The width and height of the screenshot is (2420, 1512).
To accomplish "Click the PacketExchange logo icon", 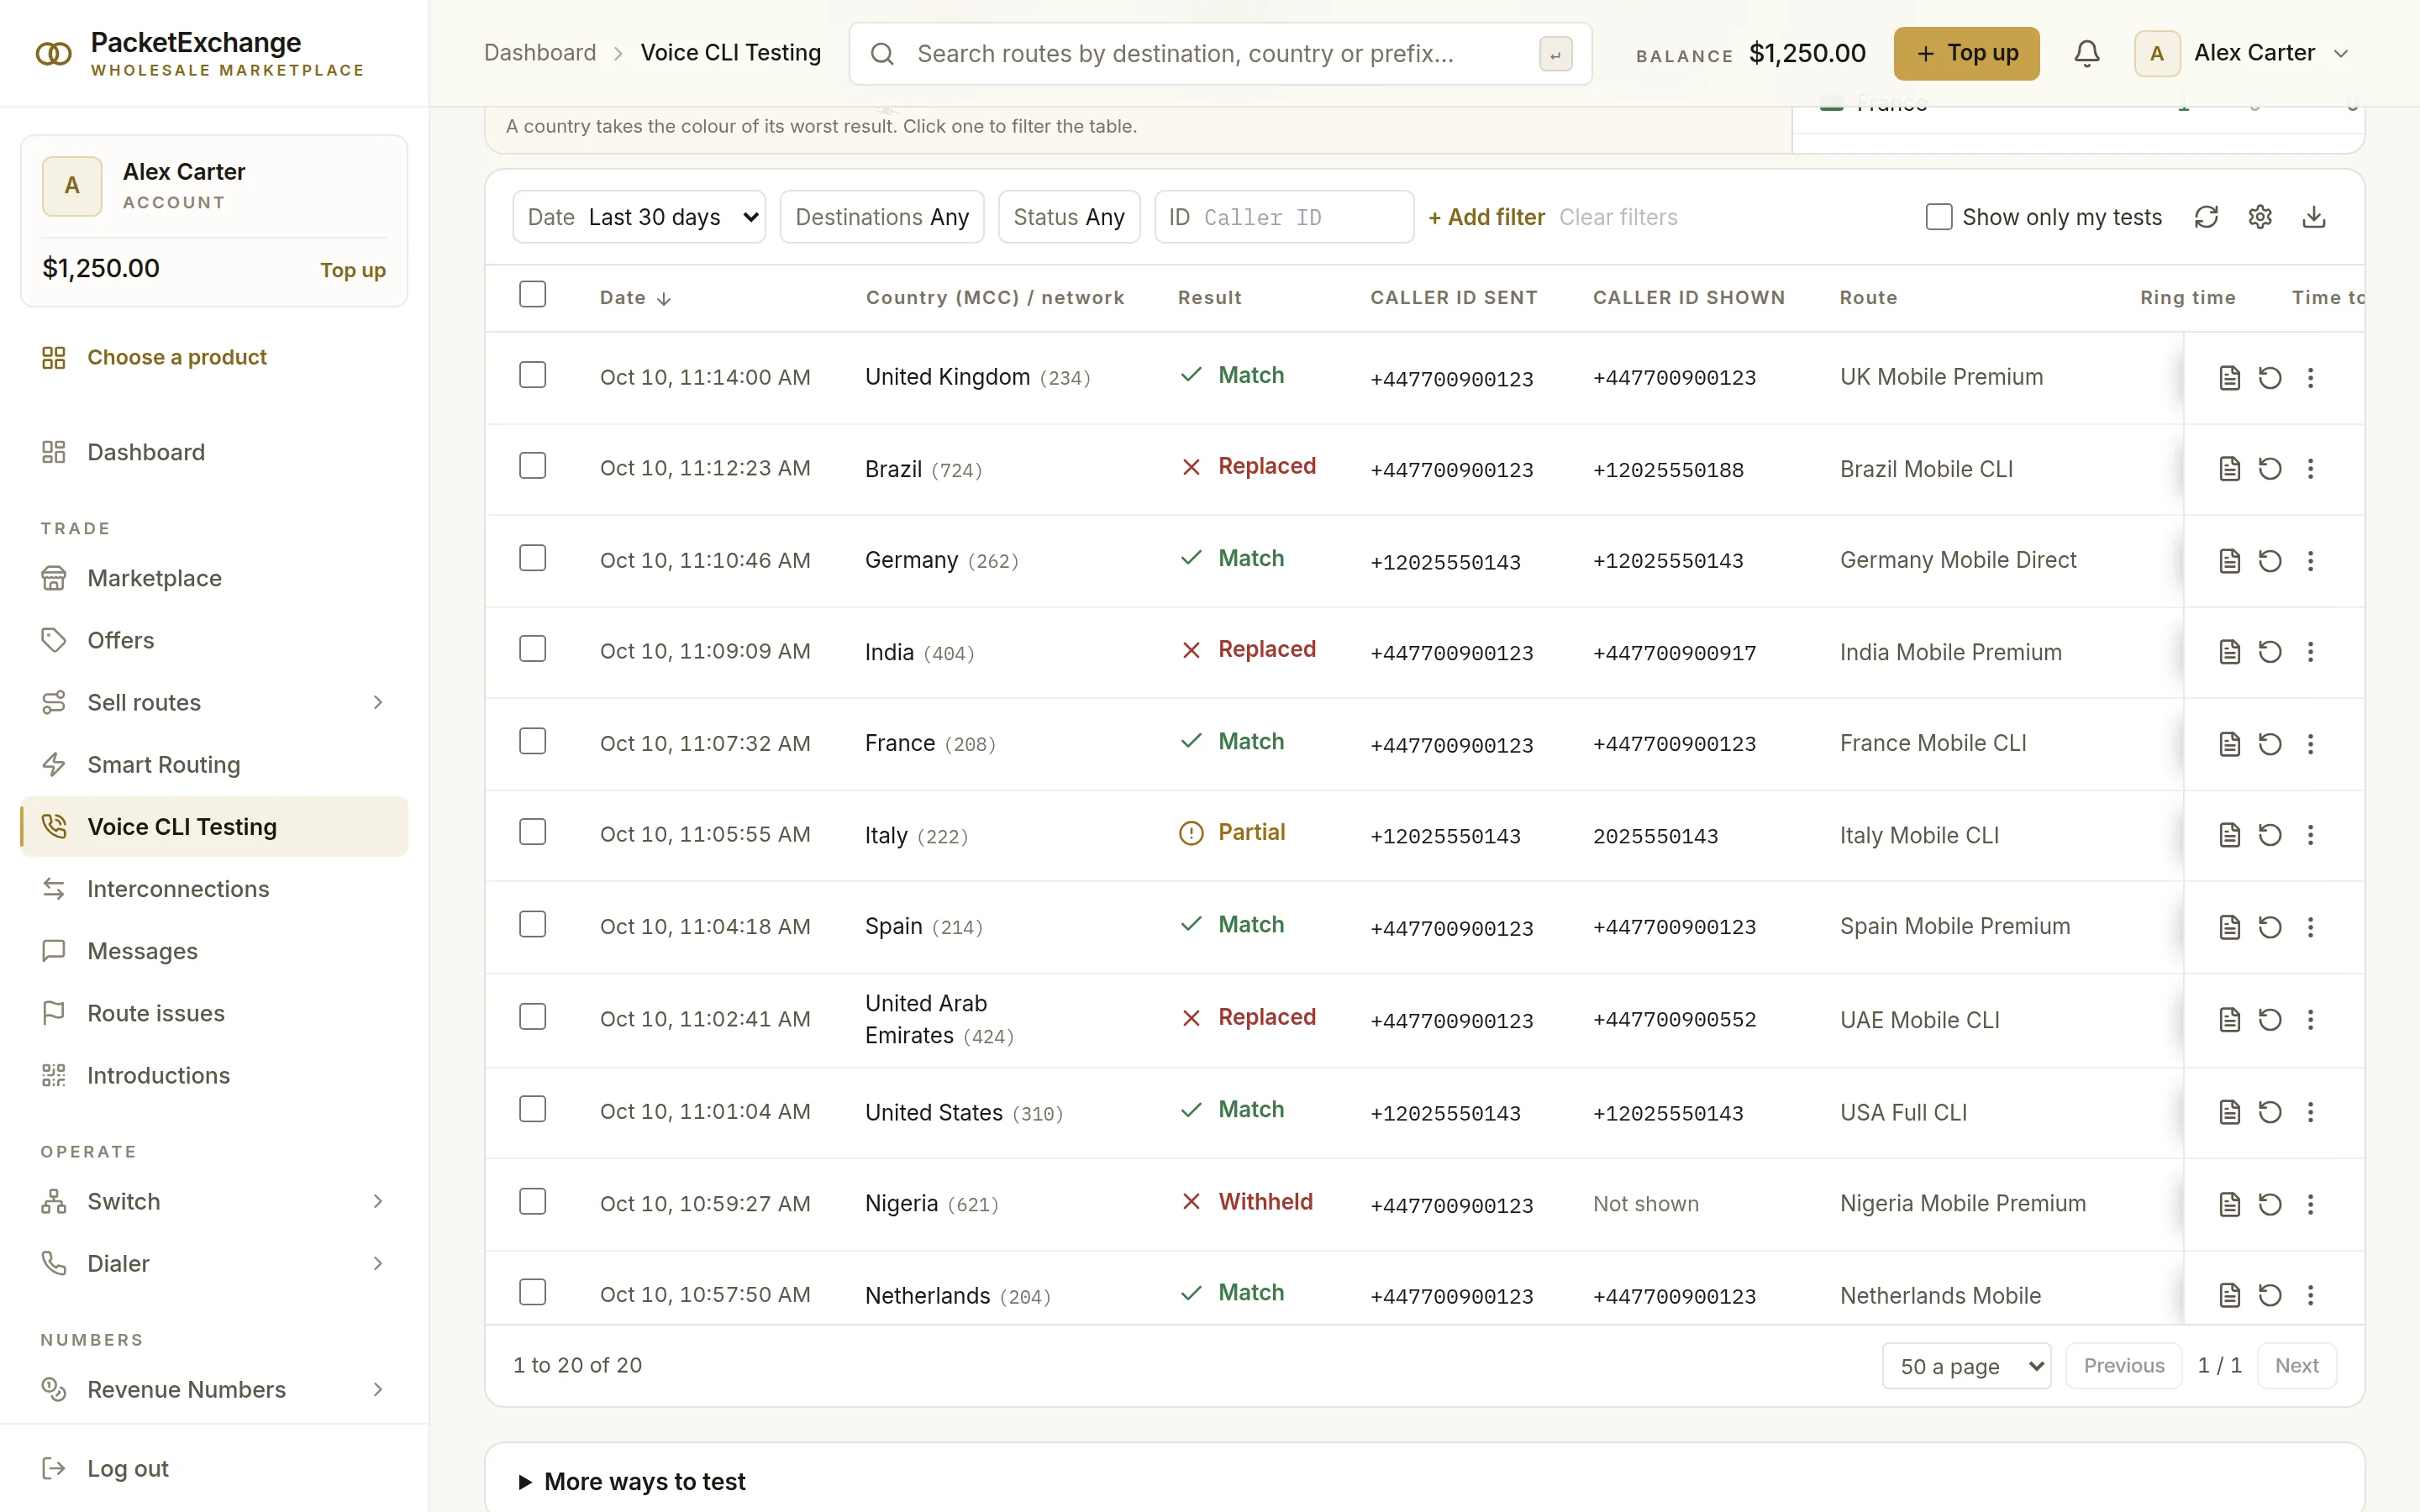I will click(54, 54).
